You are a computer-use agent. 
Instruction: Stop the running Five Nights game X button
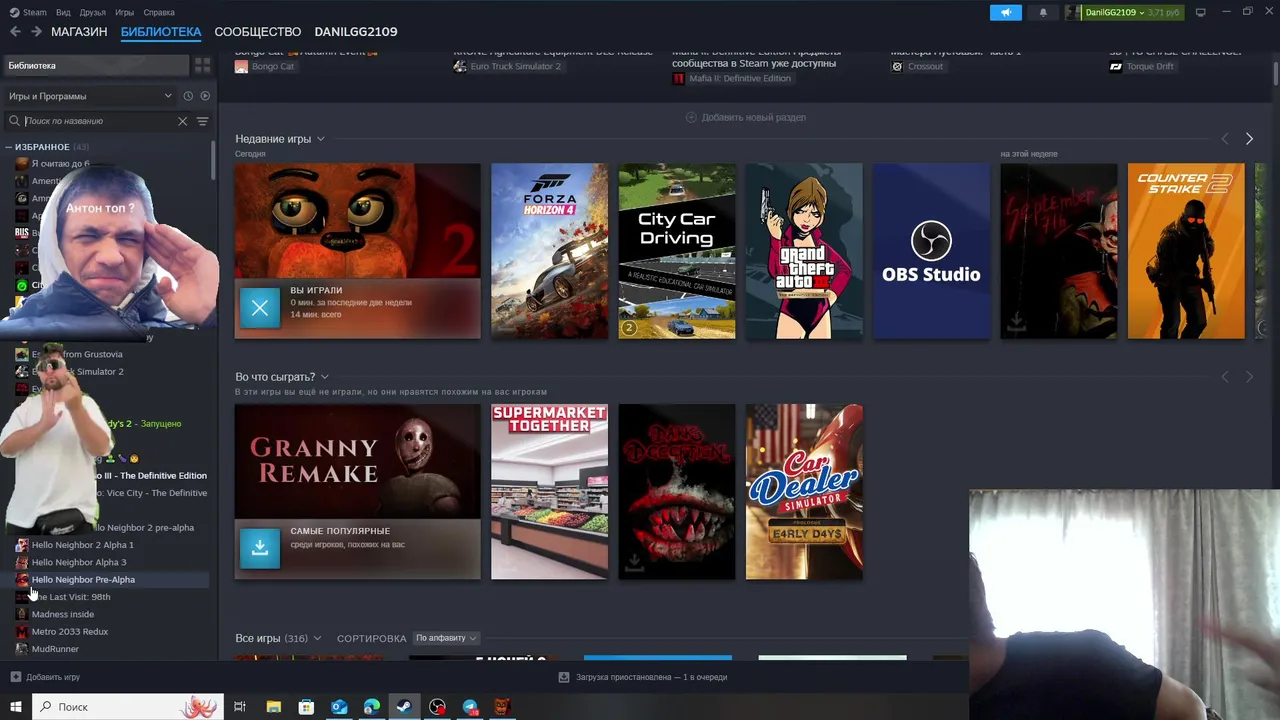point(260,308)
